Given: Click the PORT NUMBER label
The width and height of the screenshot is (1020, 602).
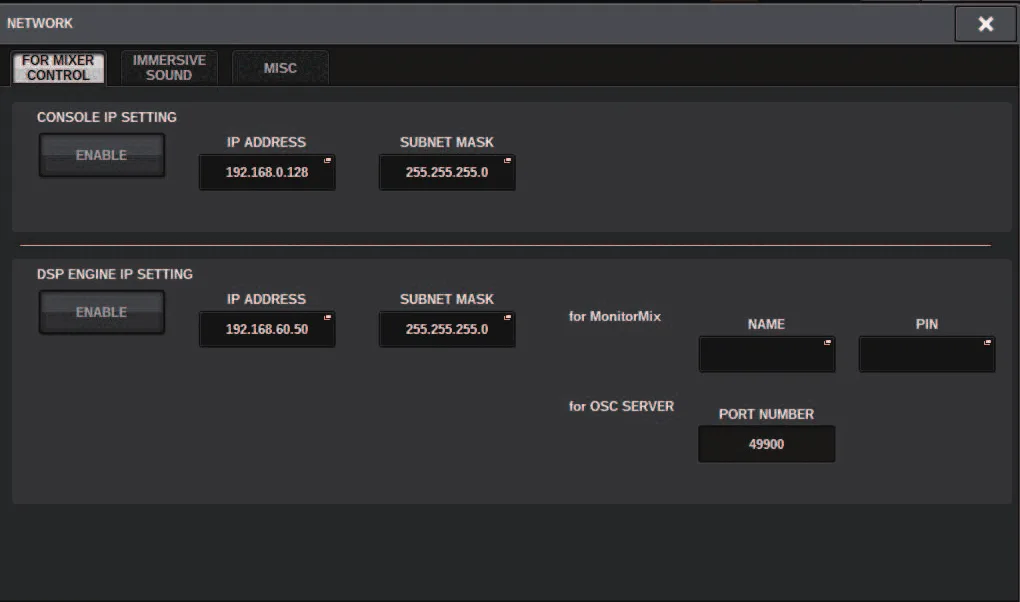Looking at the screenshot, I should (x=766, y=414).
